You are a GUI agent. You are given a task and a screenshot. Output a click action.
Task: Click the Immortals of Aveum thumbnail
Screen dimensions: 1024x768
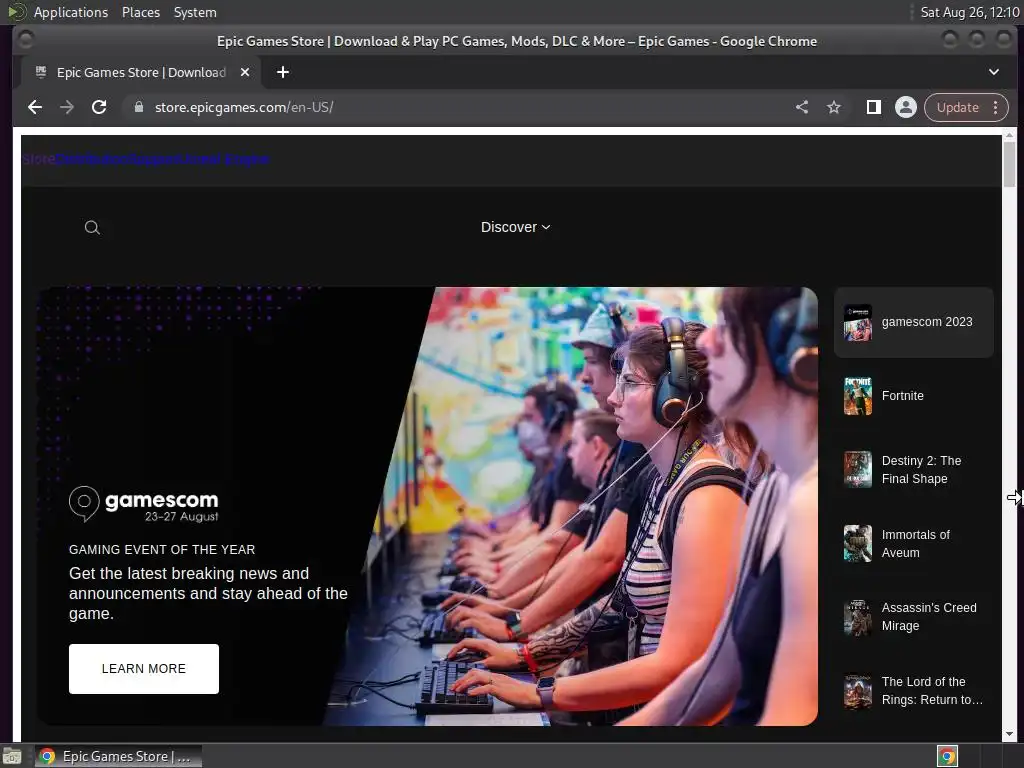click(x=857, y=543)
